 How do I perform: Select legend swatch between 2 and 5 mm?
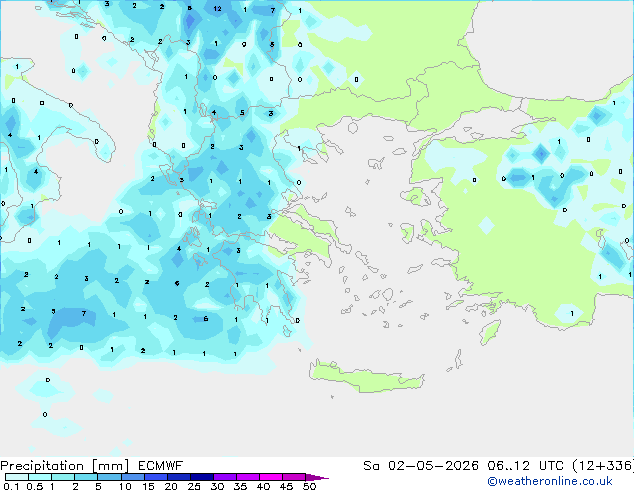86,477
